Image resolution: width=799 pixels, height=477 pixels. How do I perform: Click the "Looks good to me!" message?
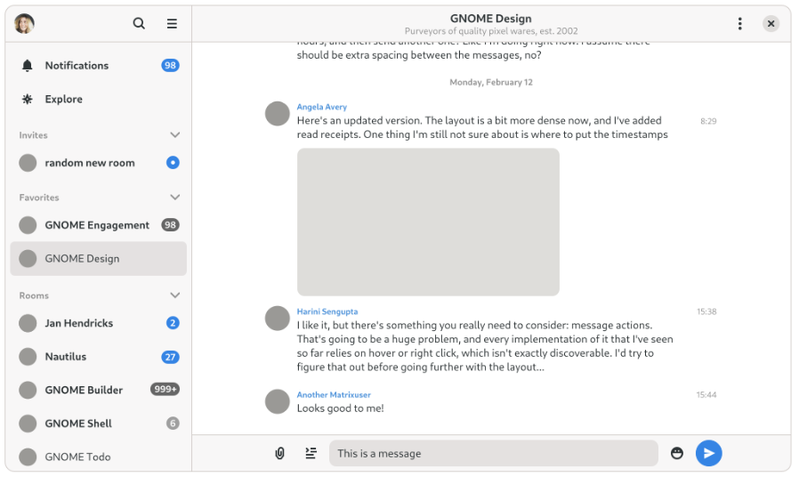pyautogui.click(x=340, y=409)
